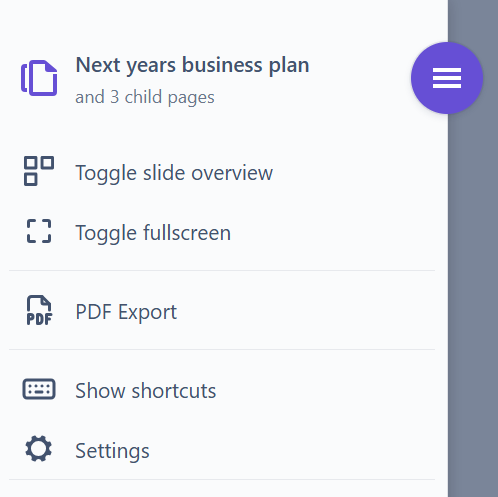Open the Next years business plan title
This screenshot has width=498, height=497.
tap(192, 65)
